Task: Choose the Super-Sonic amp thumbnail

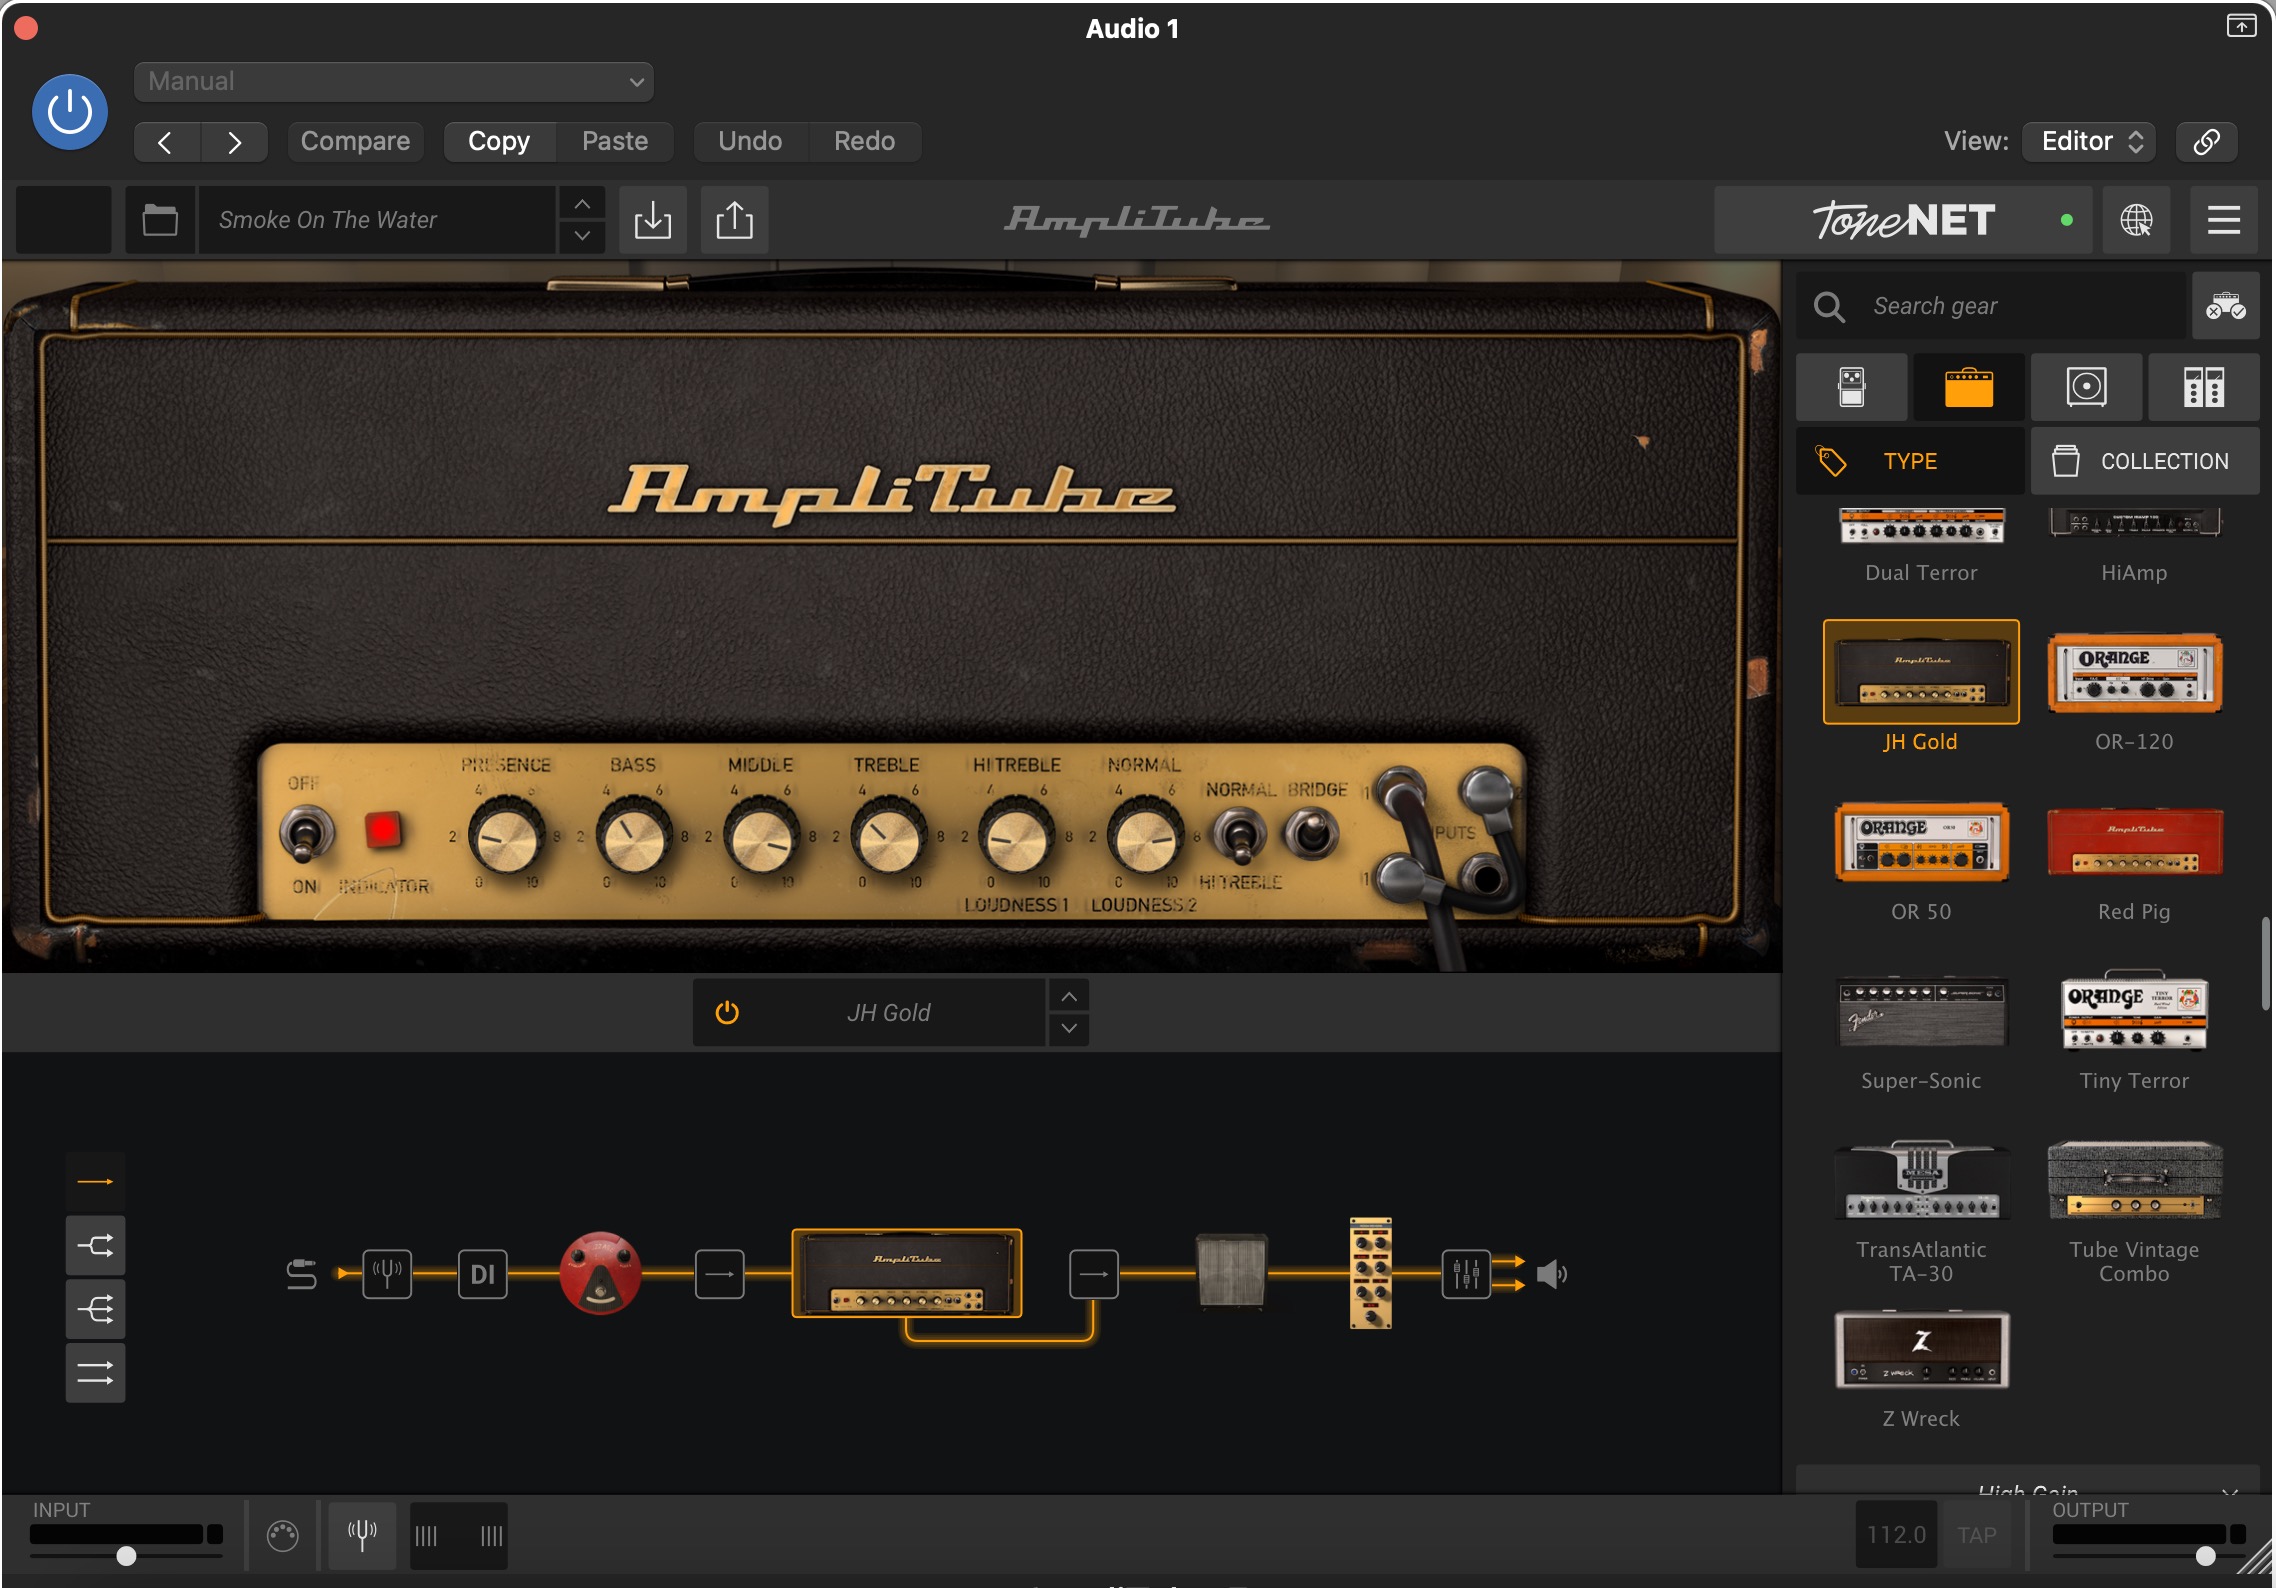Action: pos(1921,1011)
